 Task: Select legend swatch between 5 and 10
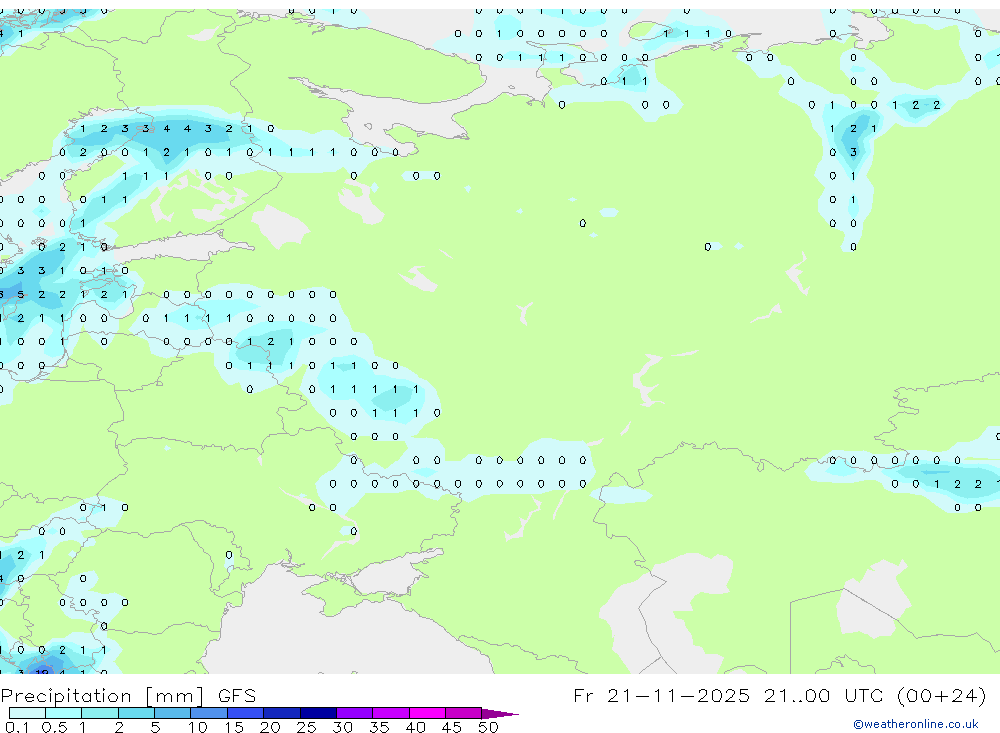[x=173, y=713]
